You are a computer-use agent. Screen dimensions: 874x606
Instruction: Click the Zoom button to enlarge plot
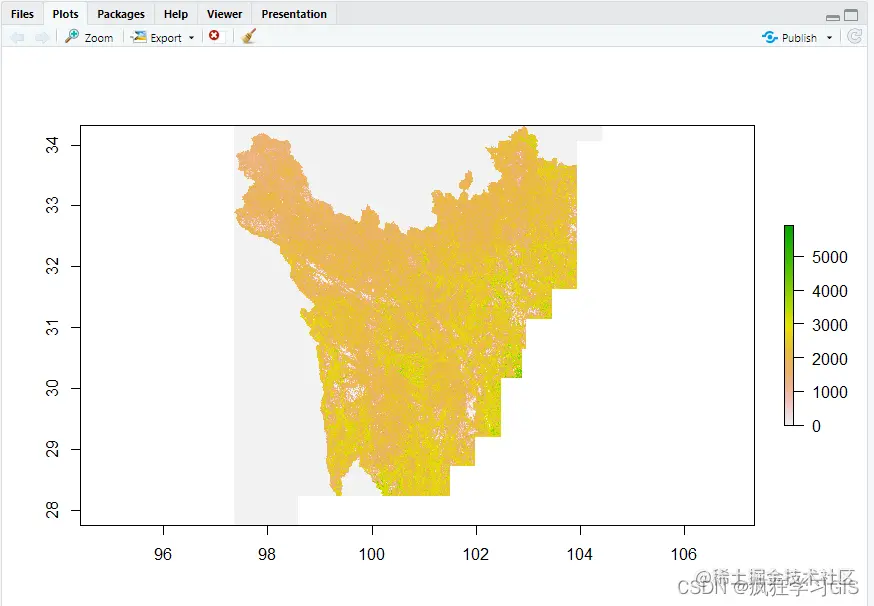pos(89,37)
